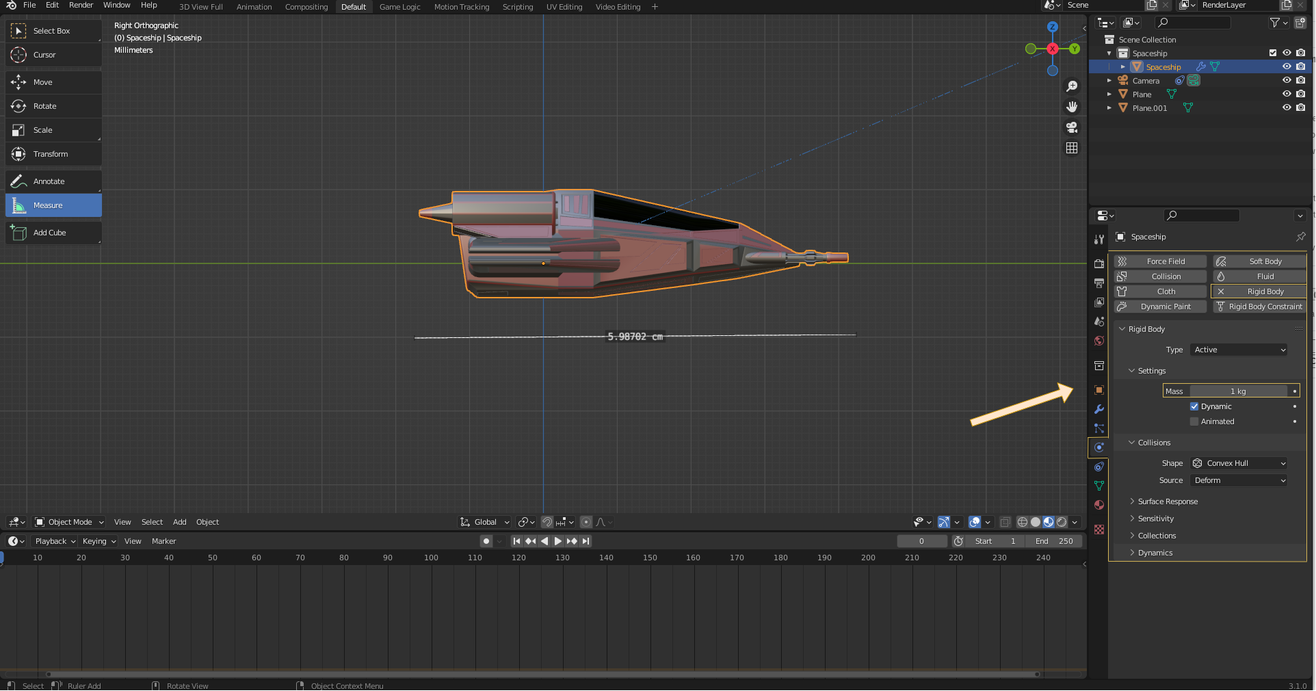Switch to the Scripting workspace tab
This screenshot has width=1316, height=691.
(517, 7)
